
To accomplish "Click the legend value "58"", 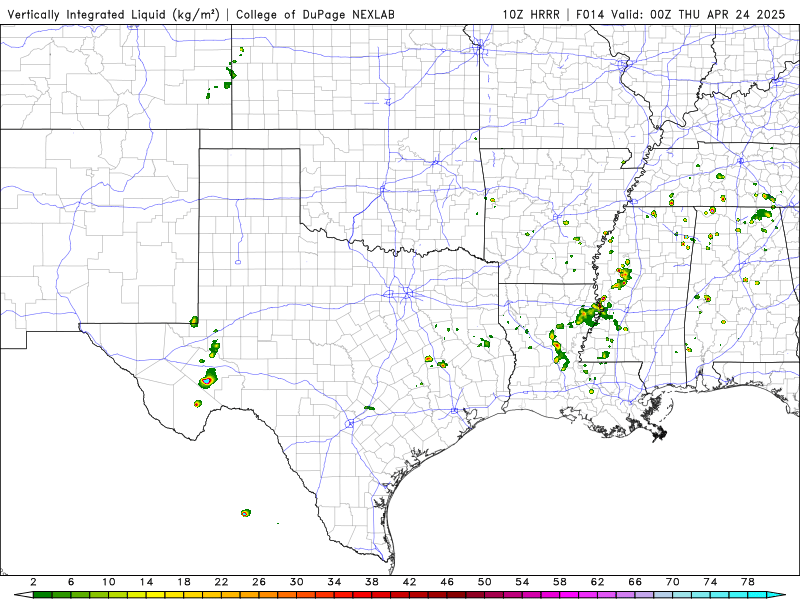I will (560, 582).
